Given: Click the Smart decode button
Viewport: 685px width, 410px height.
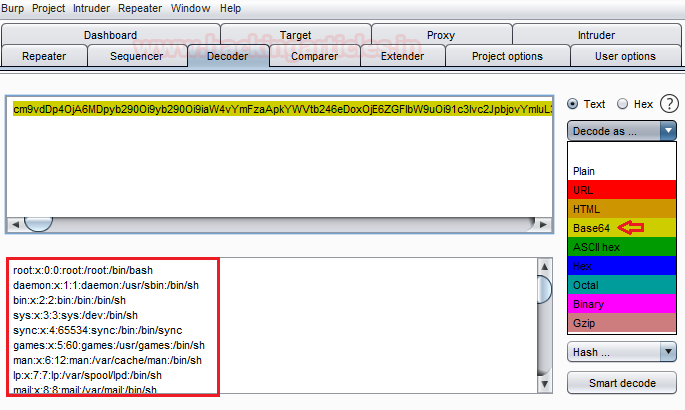Looking at the screenshot, I should (x=622, y=383).
